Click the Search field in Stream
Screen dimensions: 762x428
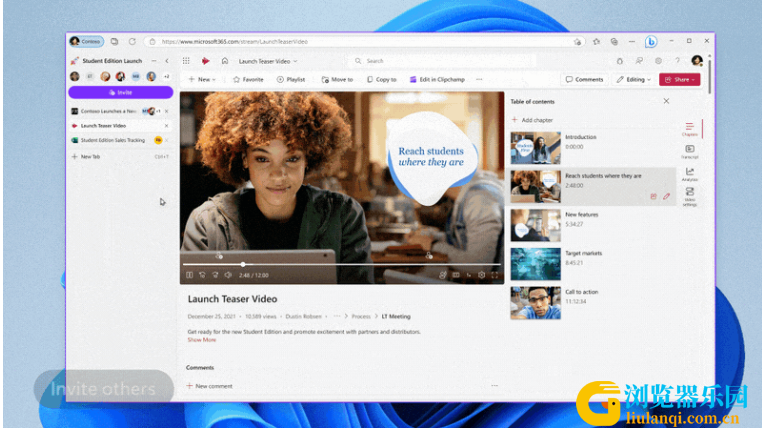point(442,61)
